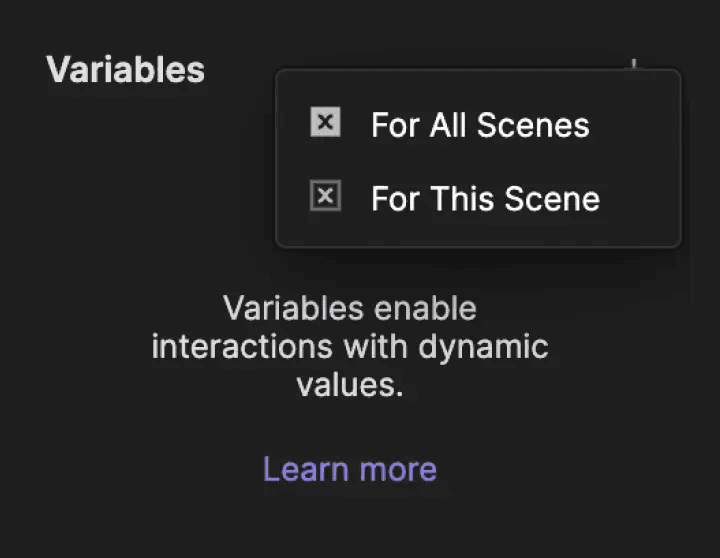Click the outlined variable icon beside For This Scene

click(x=325, y=197)
